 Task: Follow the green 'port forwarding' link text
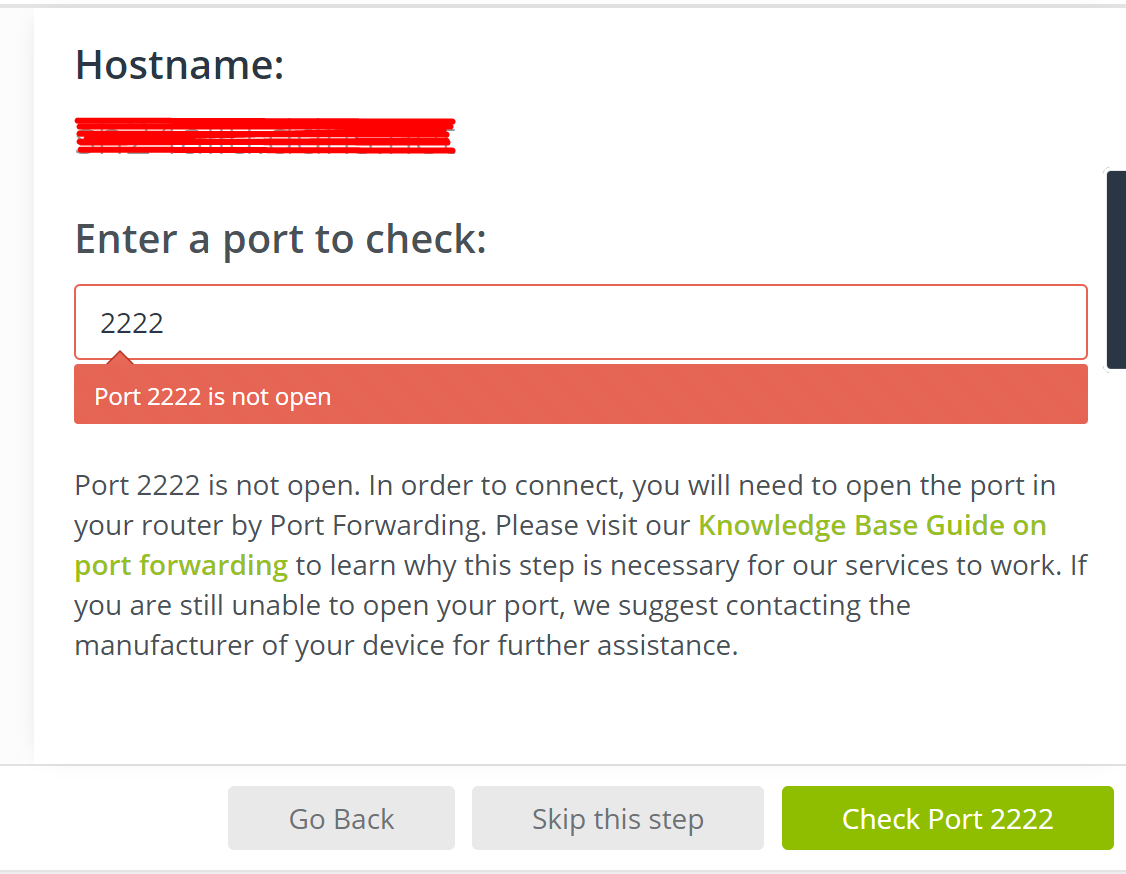point(181,565)
